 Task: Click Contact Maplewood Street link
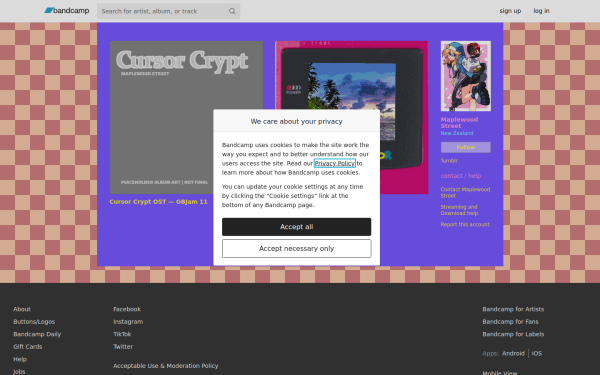(x=465, y=192)
